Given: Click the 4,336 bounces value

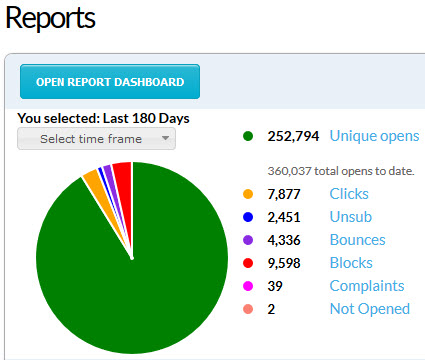Looking at the screenshot, I should [x=284, y=240].
